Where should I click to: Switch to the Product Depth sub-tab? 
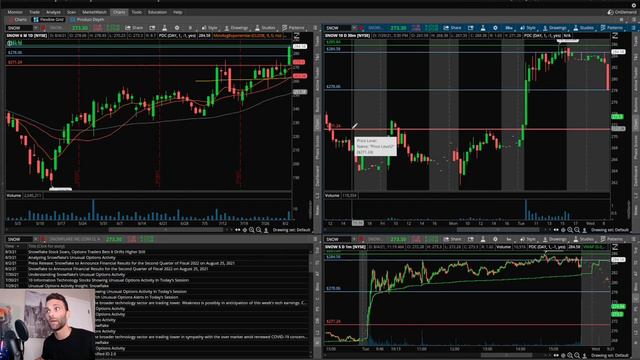point(87,20)
